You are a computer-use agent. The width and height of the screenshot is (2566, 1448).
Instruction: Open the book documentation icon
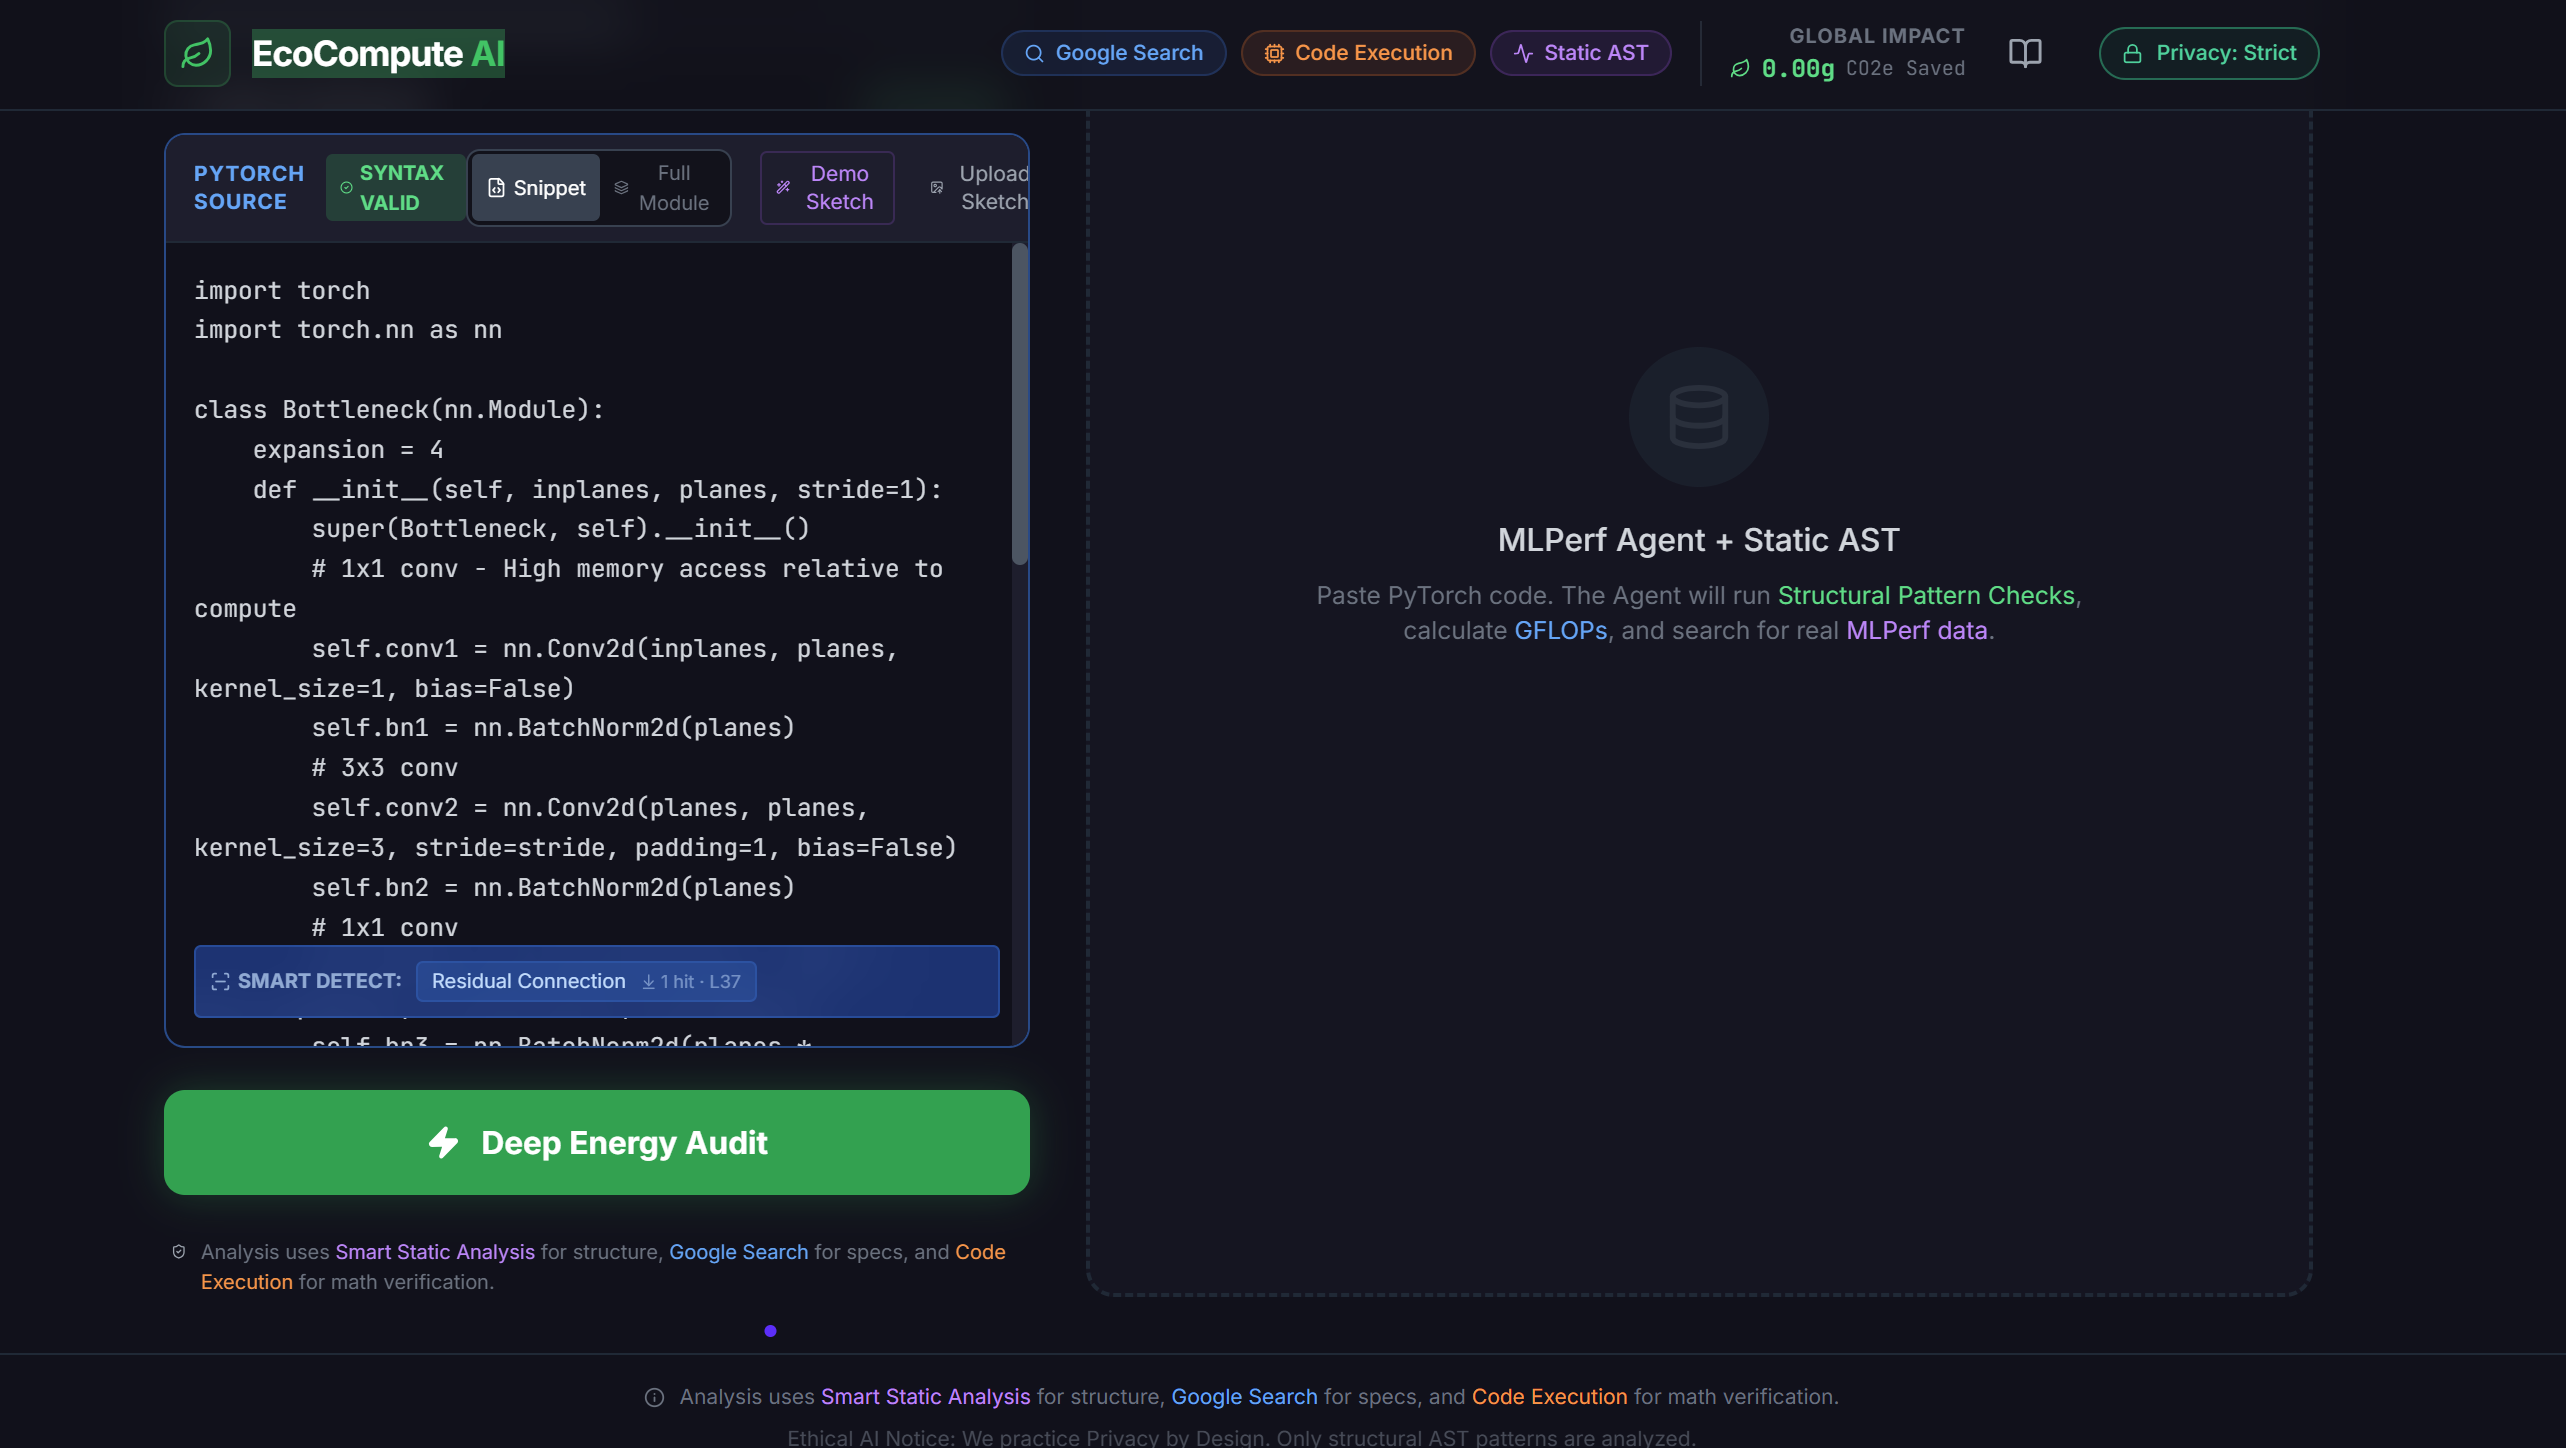[x=2025, y=53]
